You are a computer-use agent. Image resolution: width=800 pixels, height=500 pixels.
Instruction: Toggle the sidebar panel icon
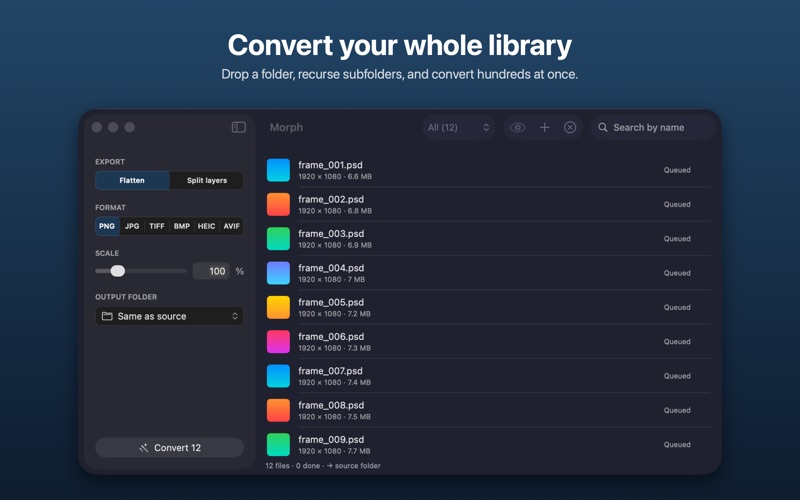point(239,127)
